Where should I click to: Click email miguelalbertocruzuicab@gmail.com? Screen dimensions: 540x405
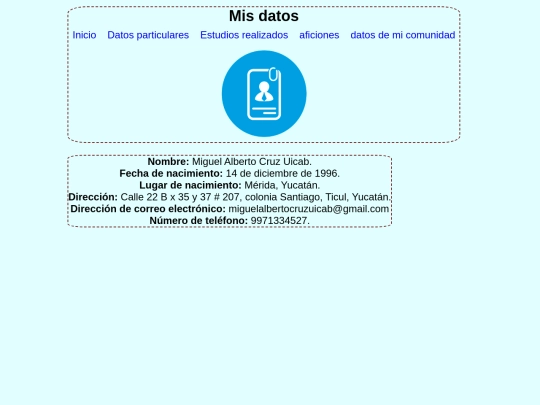309,209
